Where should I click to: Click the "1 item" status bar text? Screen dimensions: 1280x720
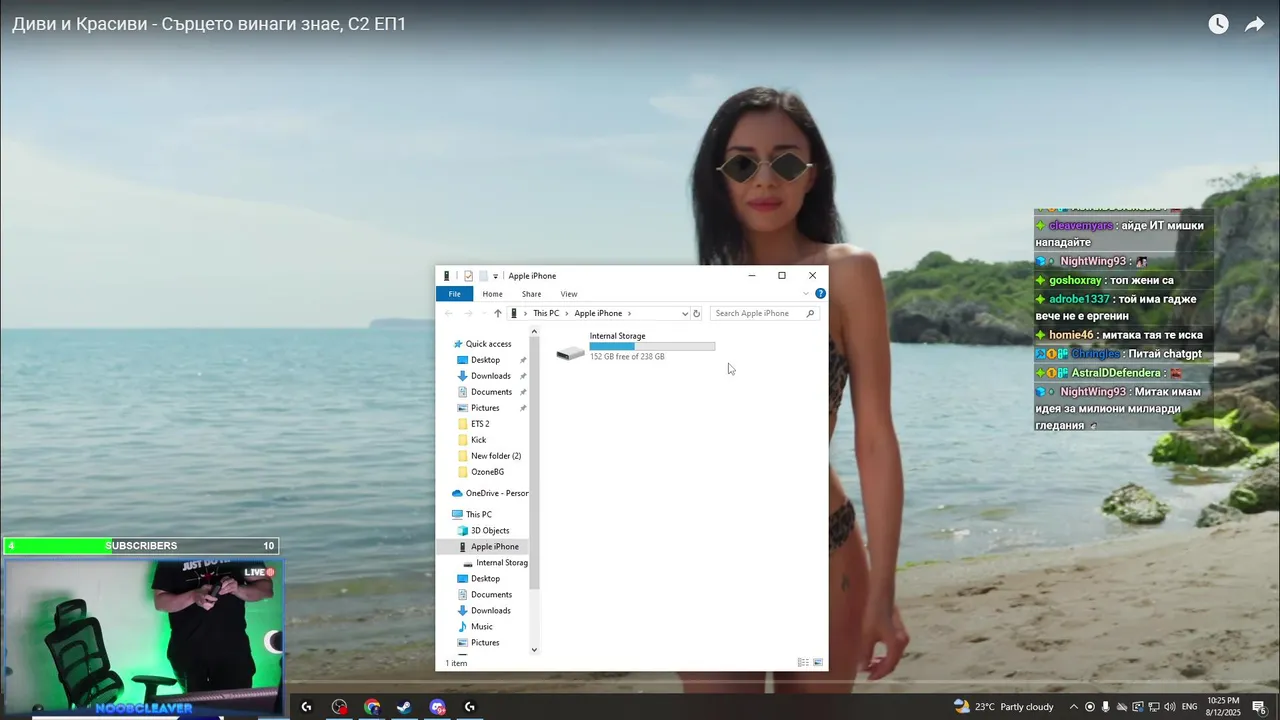coord(456,663)
